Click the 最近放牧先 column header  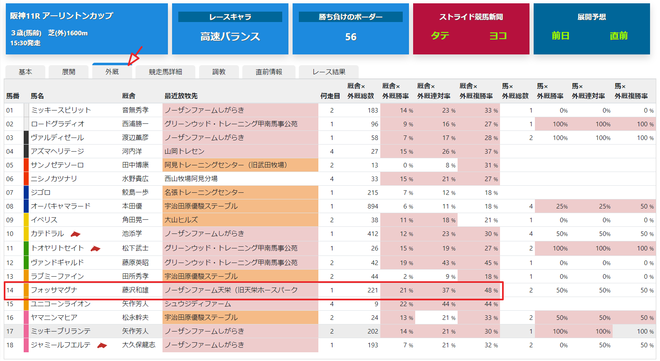point(181,96)
